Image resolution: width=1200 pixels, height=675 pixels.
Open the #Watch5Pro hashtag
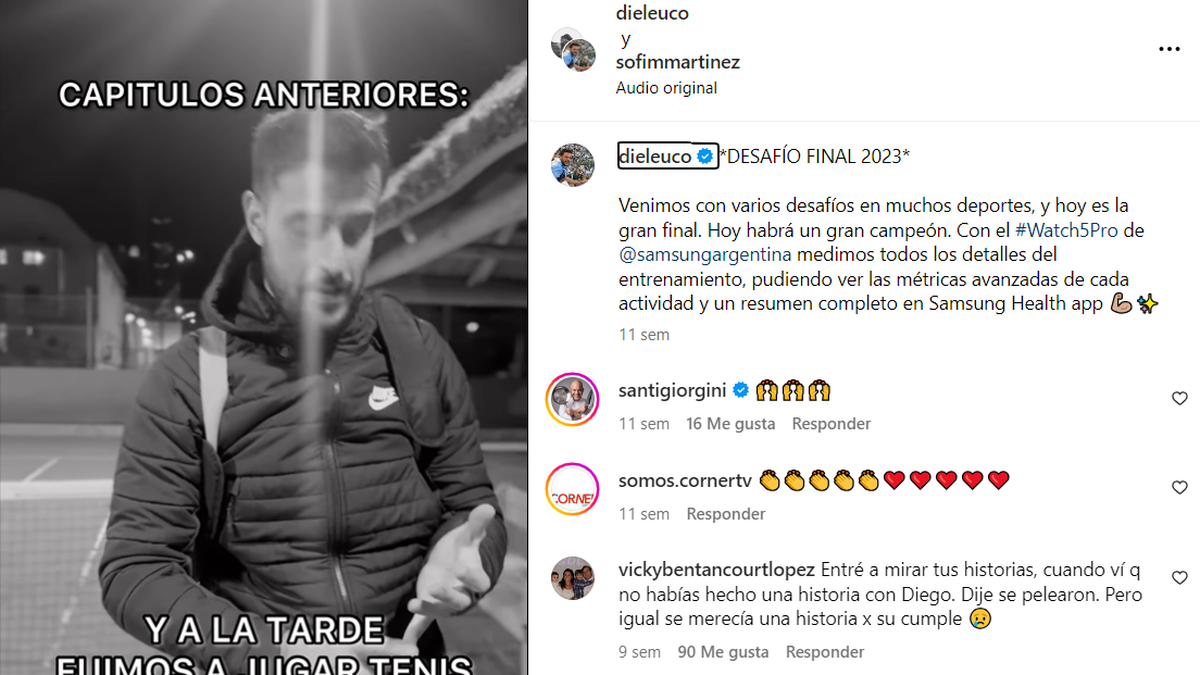click(1064, 230)
